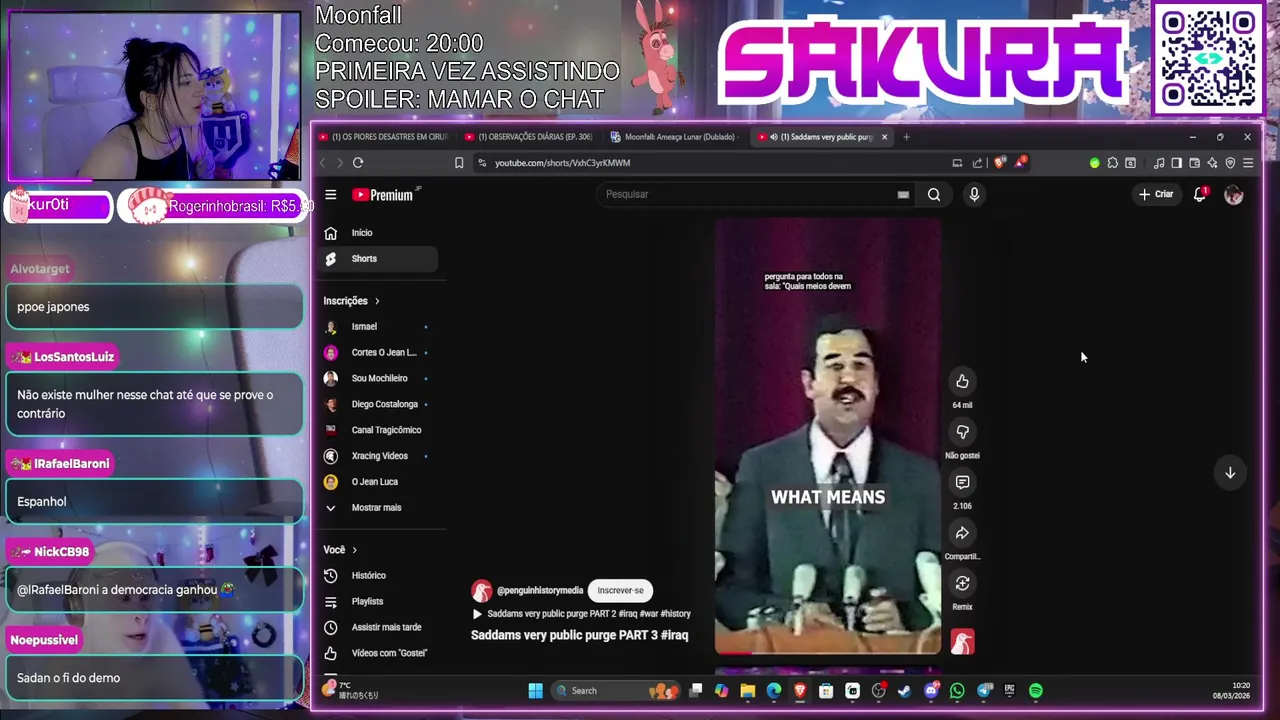
Task: Close the Saddams very public purge tab
Action: pyautogui.click(x=884, y=137)
